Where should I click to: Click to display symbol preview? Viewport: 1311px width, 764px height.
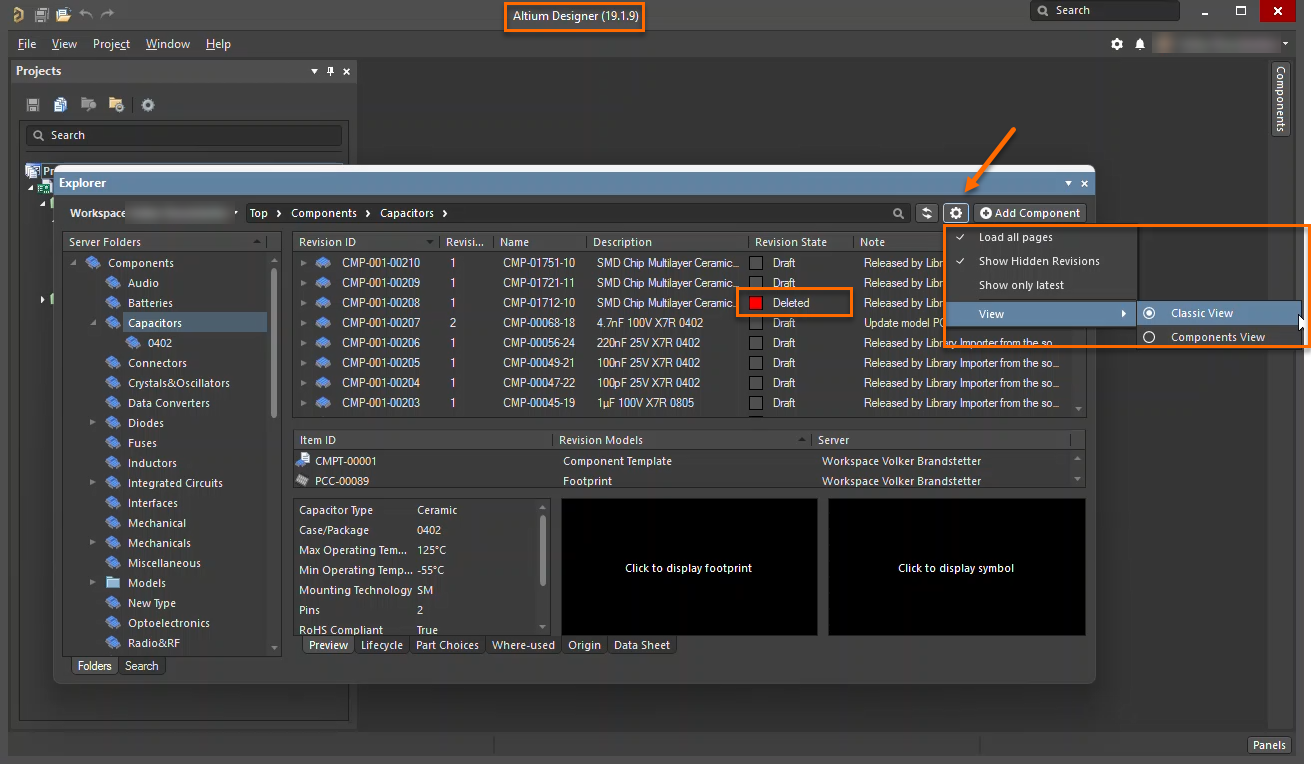[956, 567]
